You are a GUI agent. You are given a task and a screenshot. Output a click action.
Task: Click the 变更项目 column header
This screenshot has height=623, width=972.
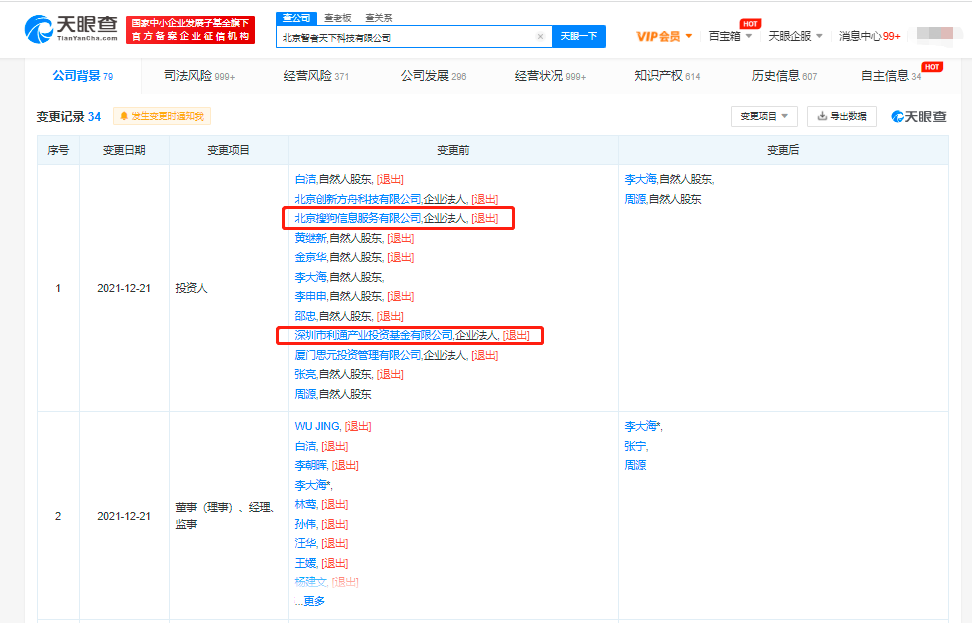[228, 150]
